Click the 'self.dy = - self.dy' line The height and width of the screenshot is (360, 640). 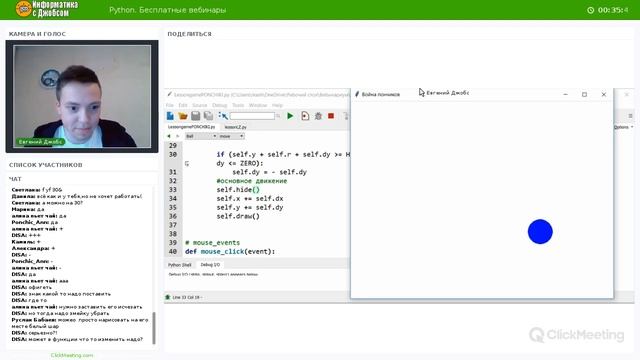click(x=269, y=172)
